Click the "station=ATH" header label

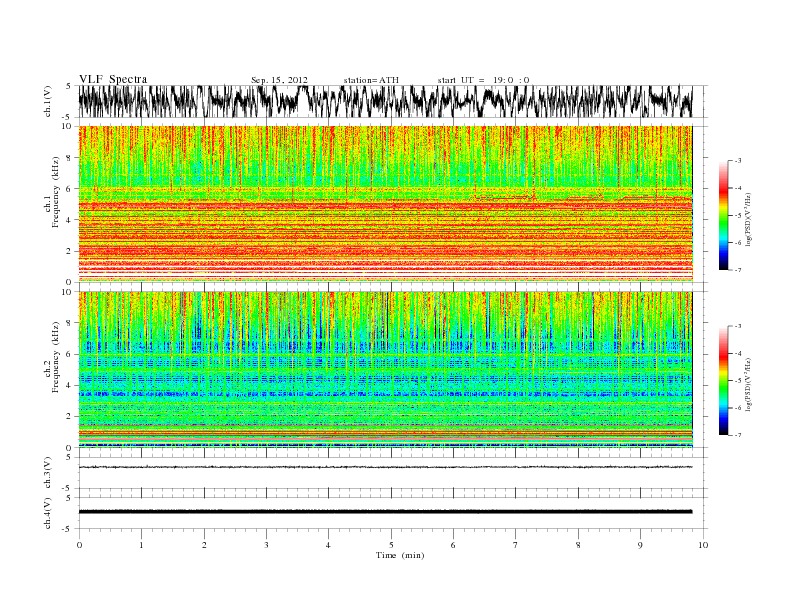[x=371, y=80]
